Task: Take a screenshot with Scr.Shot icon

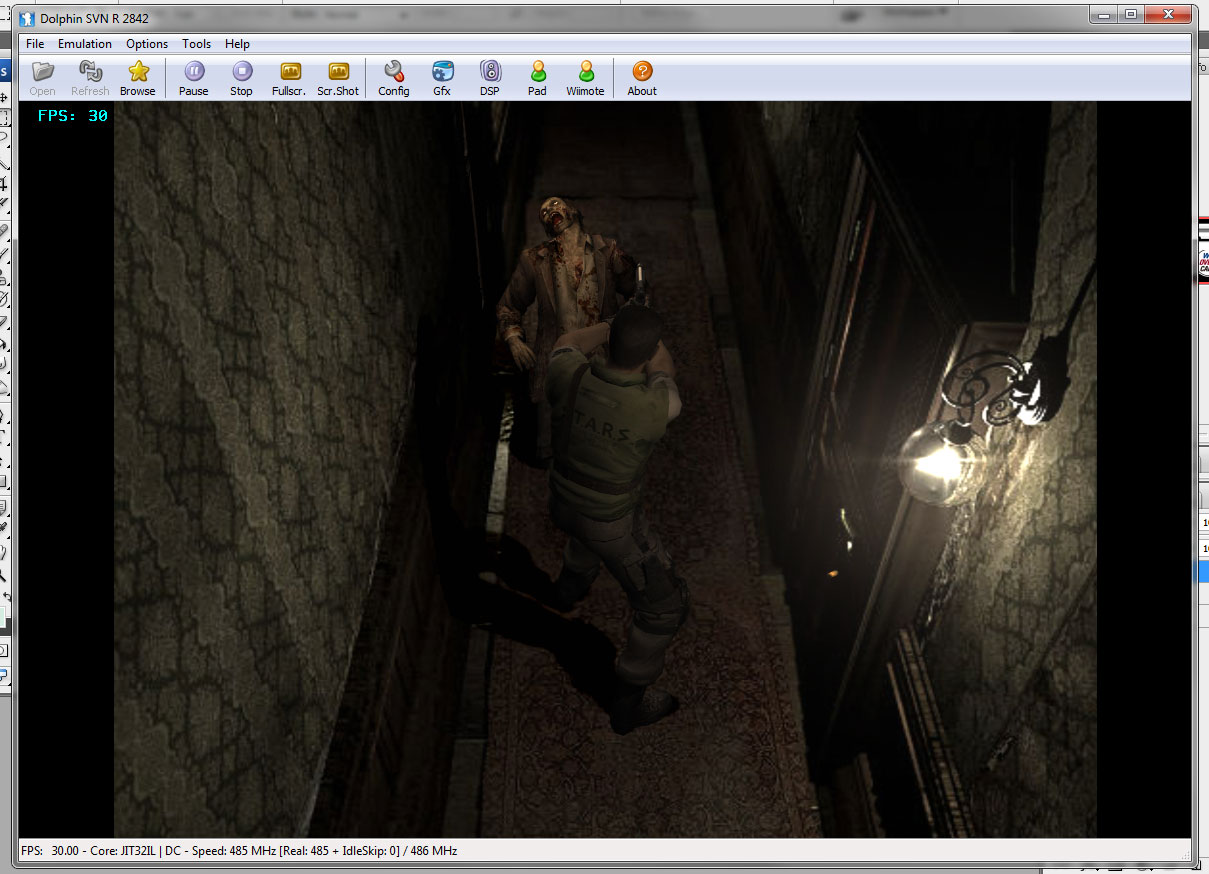Action: click(338, 78)
